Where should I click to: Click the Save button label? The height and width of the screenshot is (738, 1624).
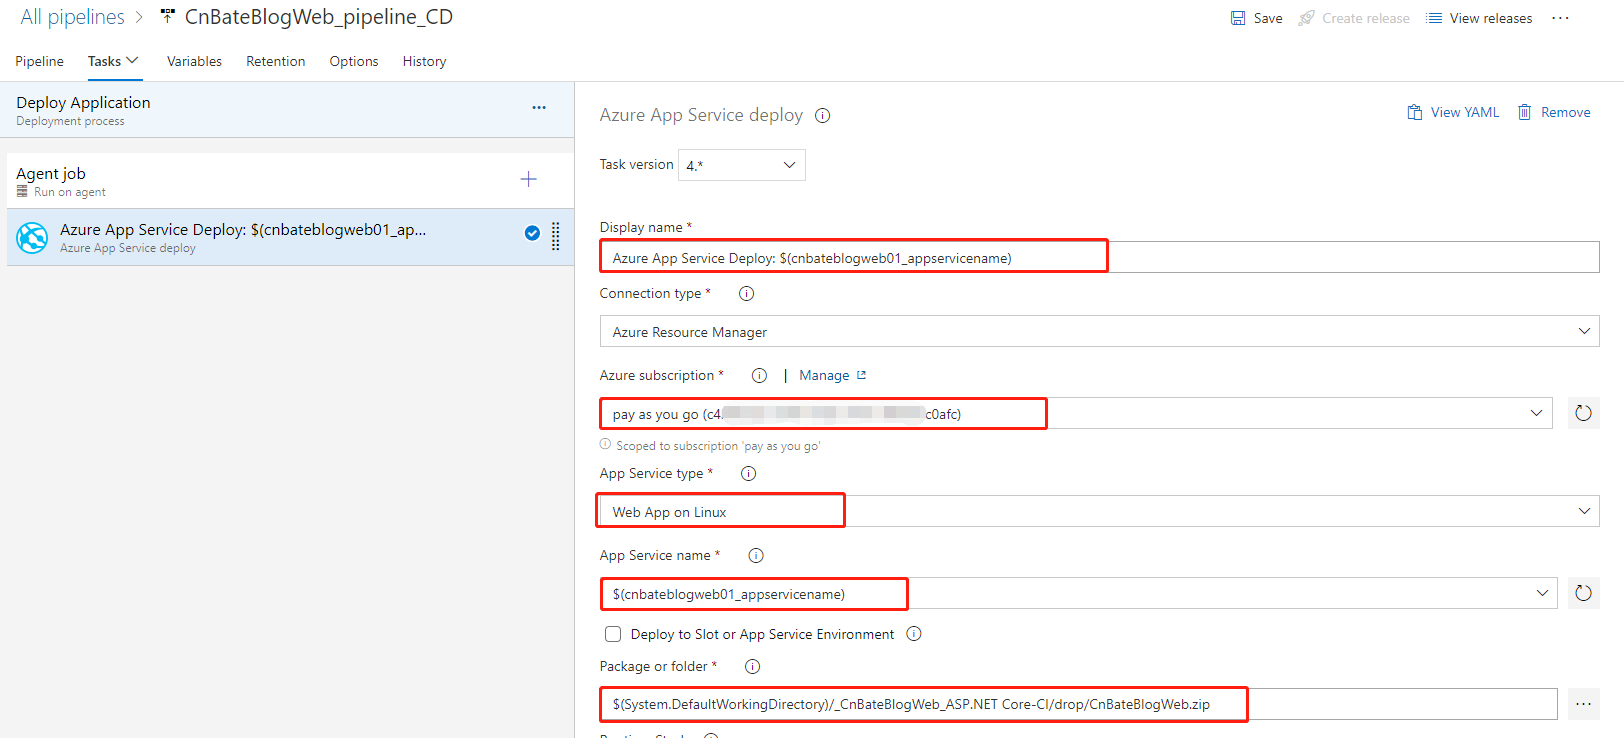click(x=1268, y=18)
